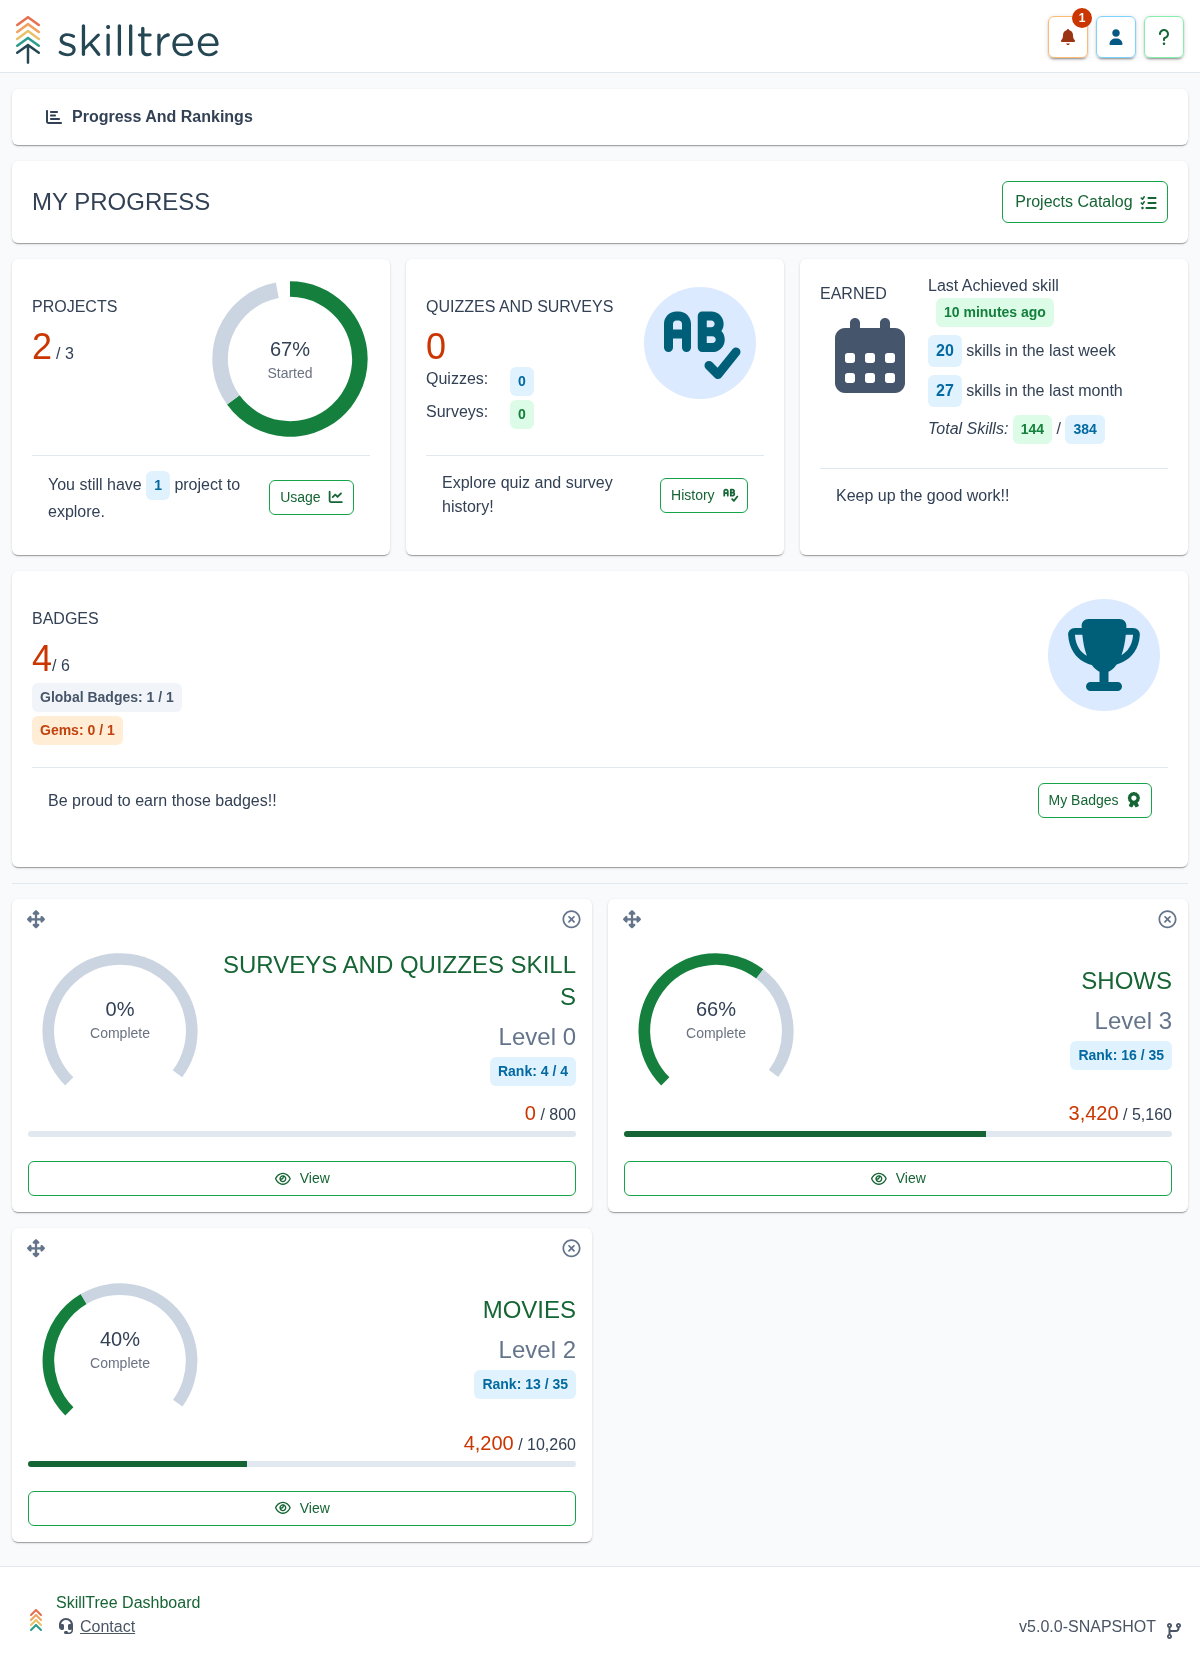Click the Surveys count 0 badge
Screen dimensions: 1200x1663
click(522, 414)
